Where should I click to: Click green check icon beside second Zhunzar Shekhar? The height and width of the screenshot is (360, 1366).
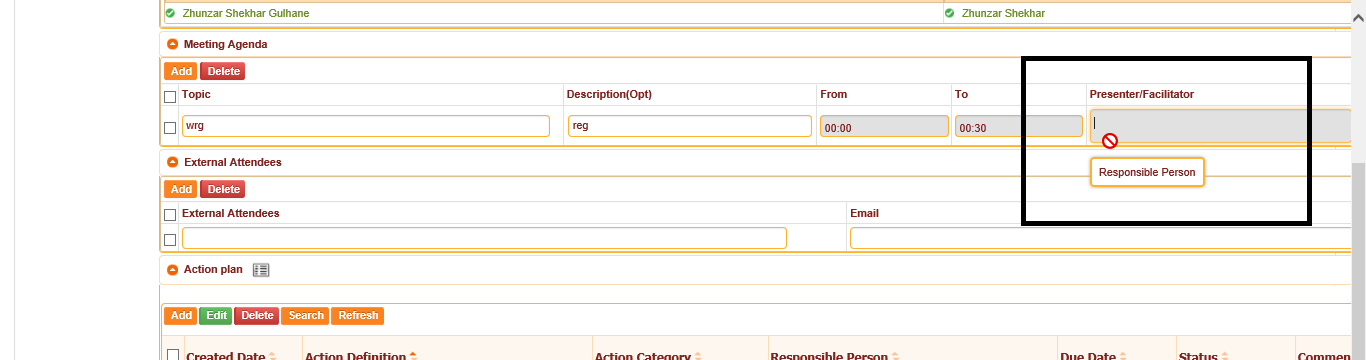(949, 14)
